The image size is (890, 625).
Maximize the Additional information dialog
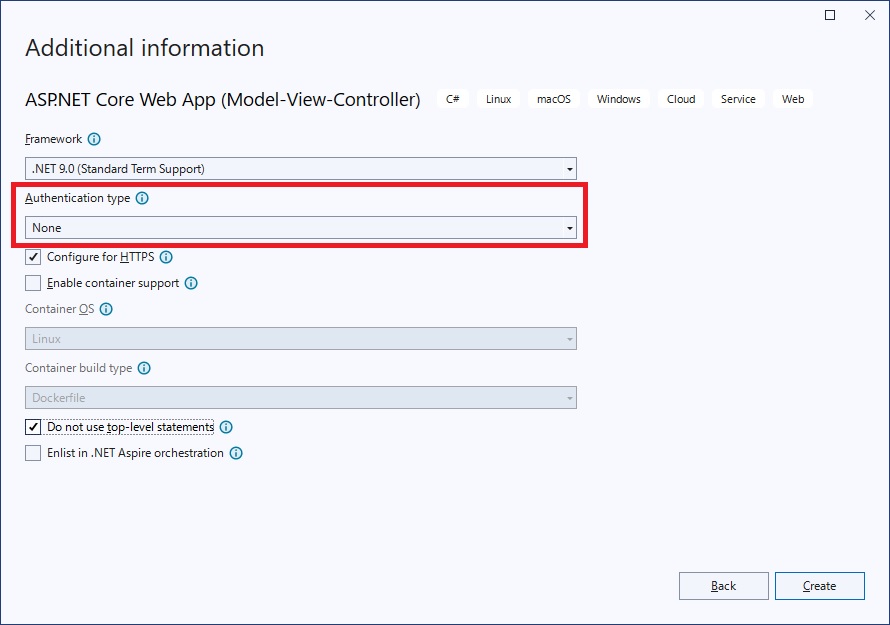[x=830, y=15]
